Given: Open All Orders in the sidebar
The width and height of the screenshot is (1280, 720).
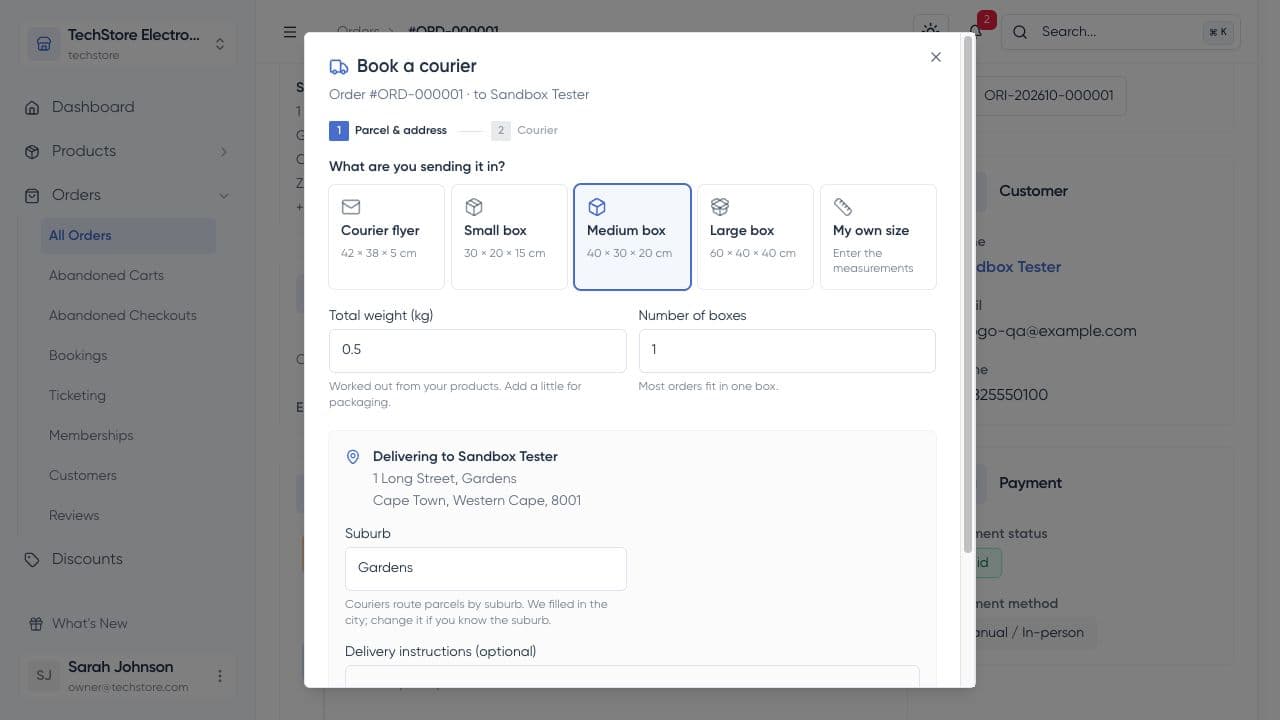Looking at the screenshot, I should [128, 236].
